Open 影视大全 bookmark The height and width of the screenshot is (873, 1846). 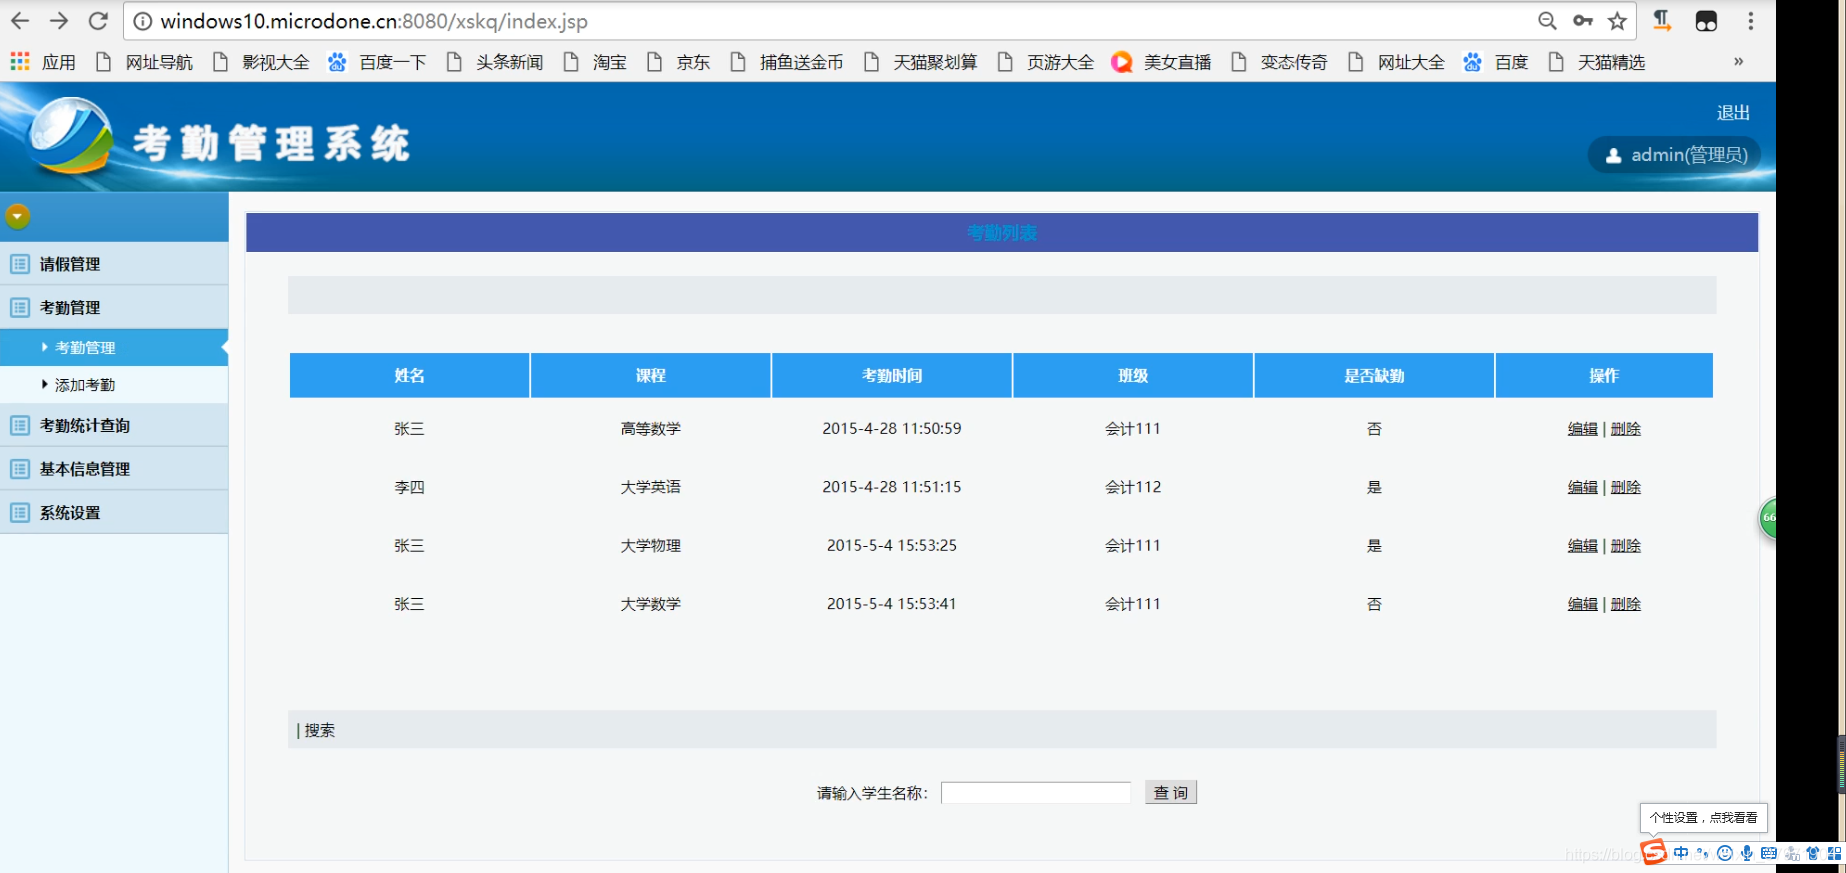pyautogui.click(x=261, y=62)
